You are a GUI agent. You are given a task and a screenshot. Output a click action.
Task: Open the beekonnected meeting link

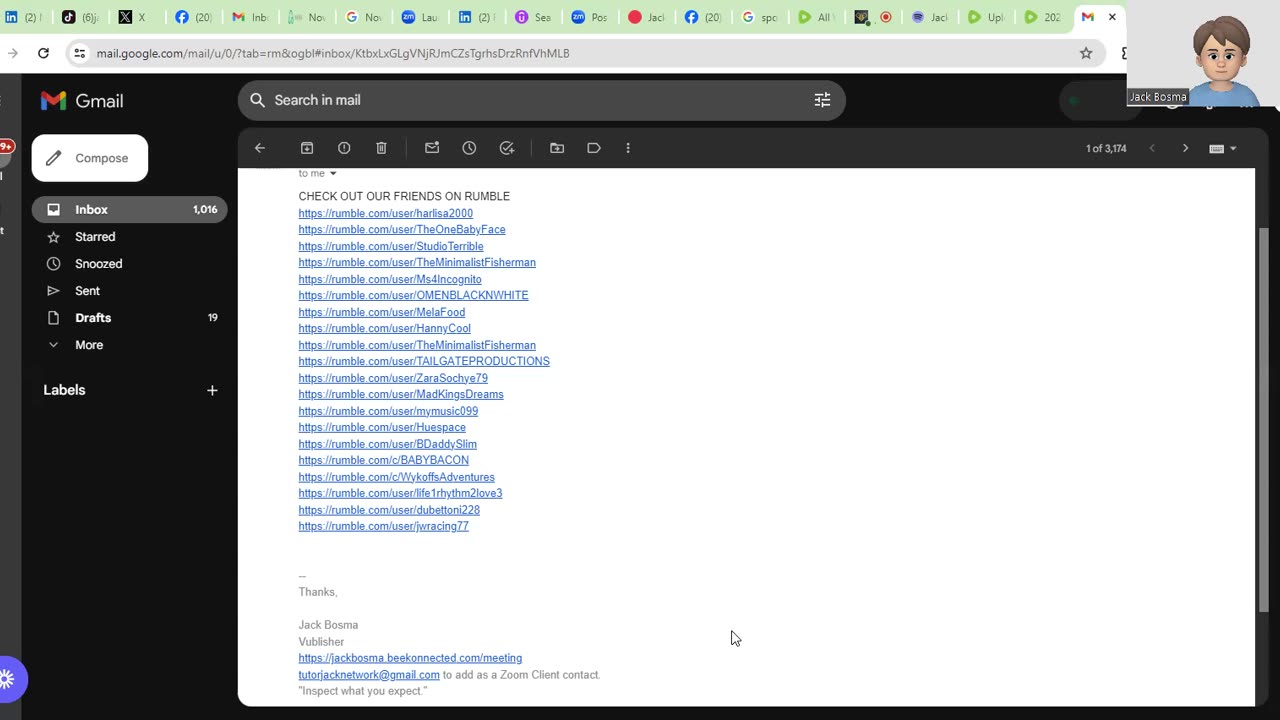coord(410,658)
